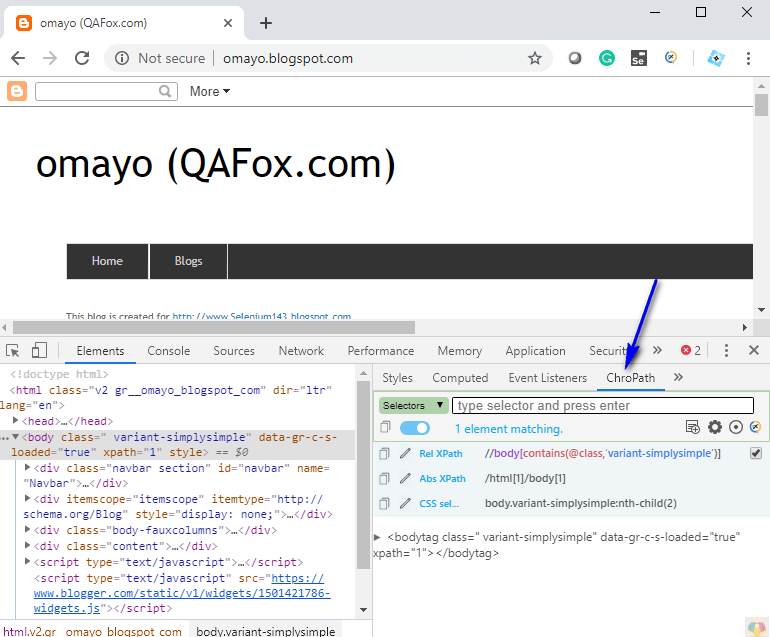Open a new browser tab with plus button
Viewport: 770px width, 637px height.
[266, 23]
